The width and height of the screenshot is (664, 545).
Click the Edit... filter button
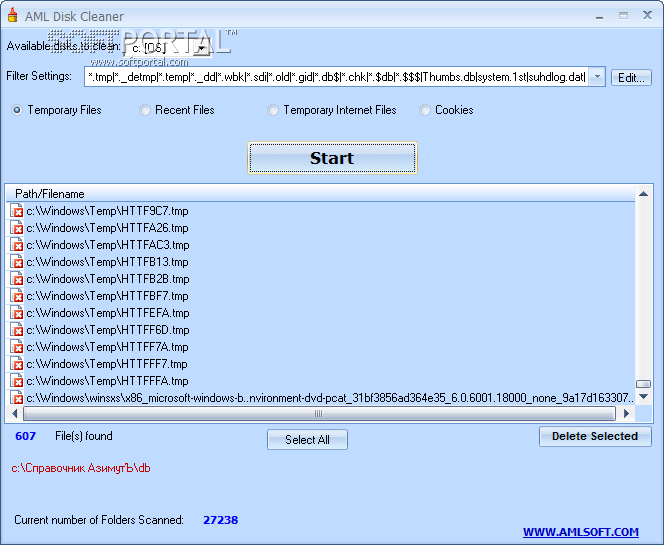(x=631, y=77)
